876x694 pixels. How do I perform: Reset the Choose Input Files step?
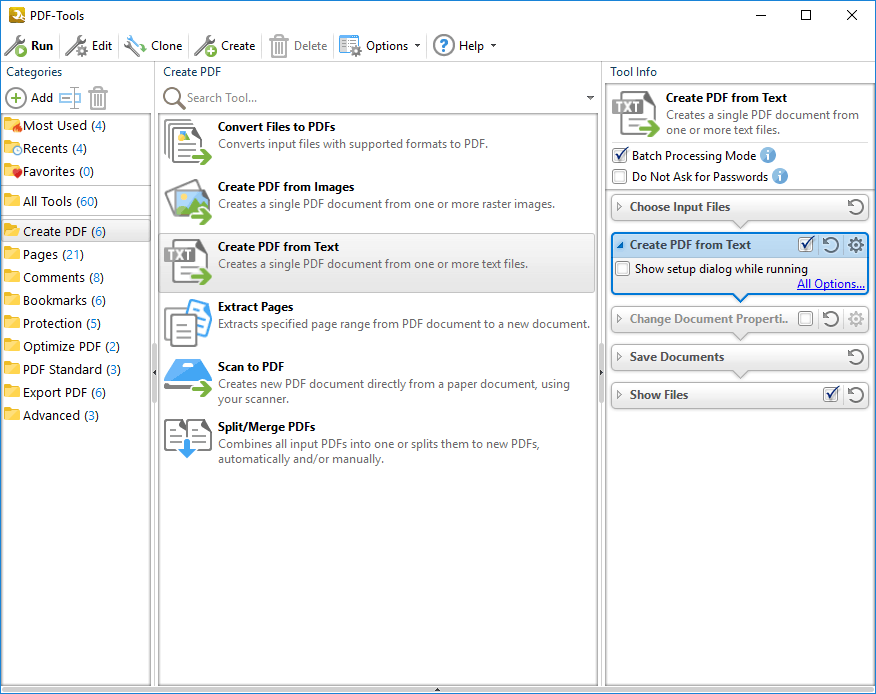pos(855,207)
